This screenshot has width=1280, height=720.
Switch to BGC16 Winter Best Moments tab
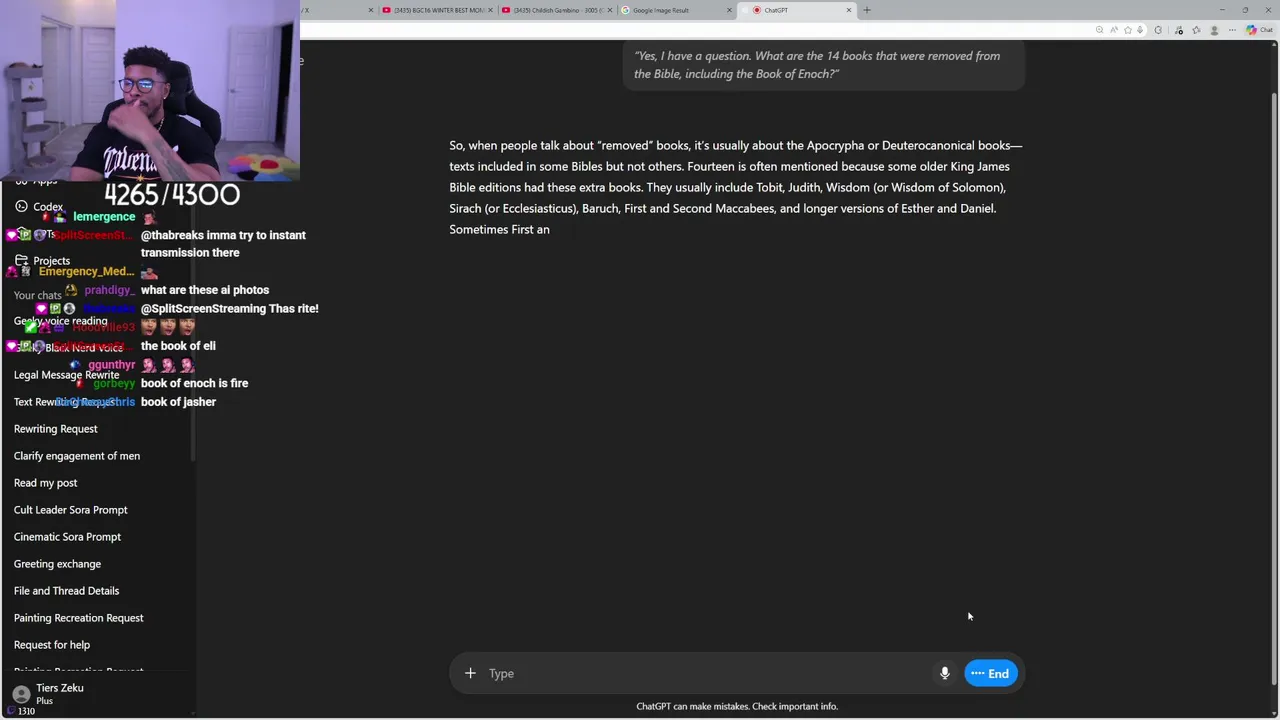[437, 10]
